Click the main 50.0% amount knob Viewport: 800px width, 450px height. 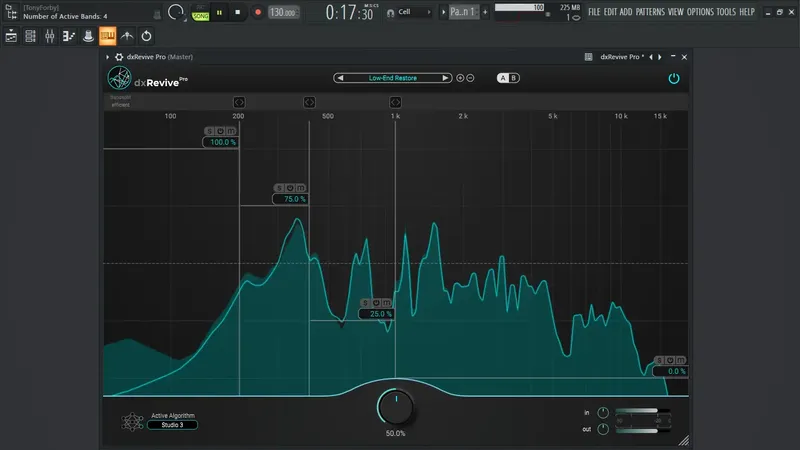click(395, 407)
